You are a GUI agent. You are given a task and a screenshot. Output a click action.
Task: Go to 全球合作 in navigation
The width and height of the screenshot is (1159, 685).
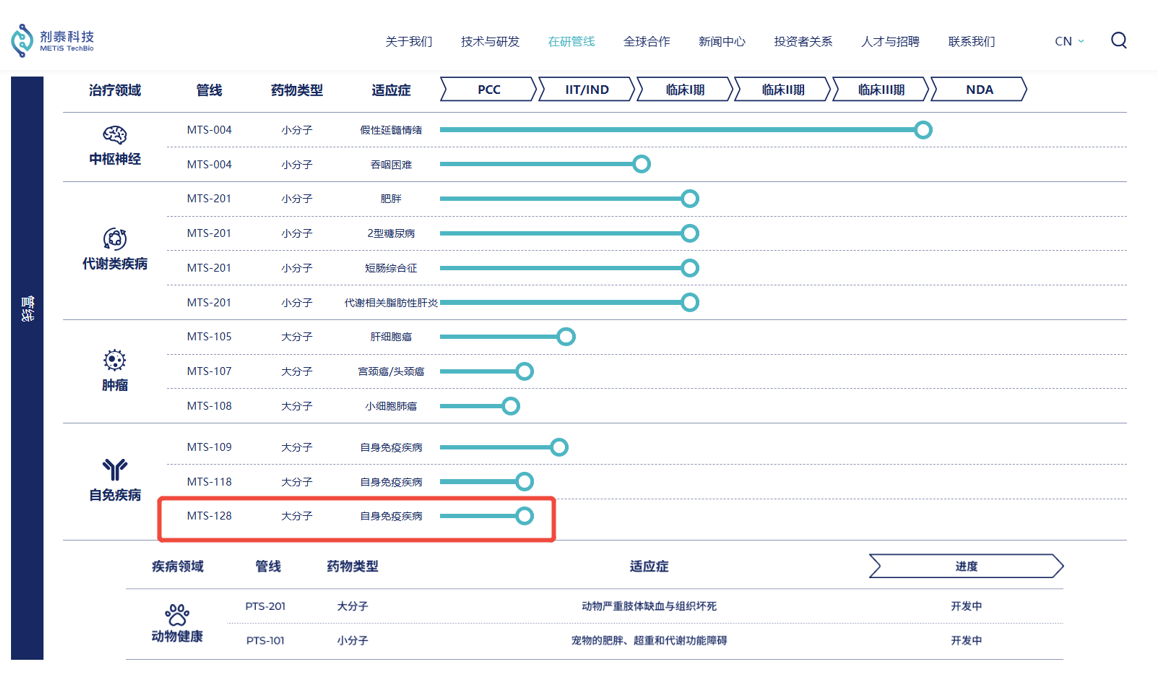tap(647, 41)
